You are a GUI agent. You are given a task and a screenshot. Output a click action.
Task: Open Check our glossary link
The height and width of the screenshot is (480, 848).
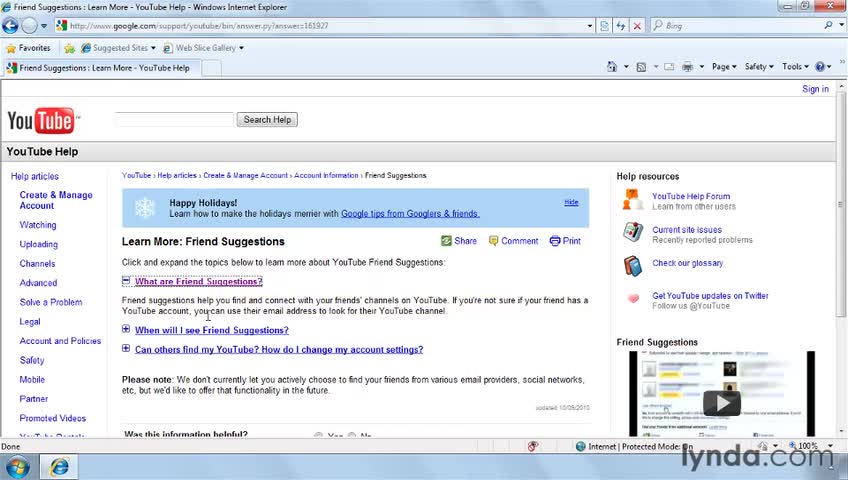tap(687, 263)
